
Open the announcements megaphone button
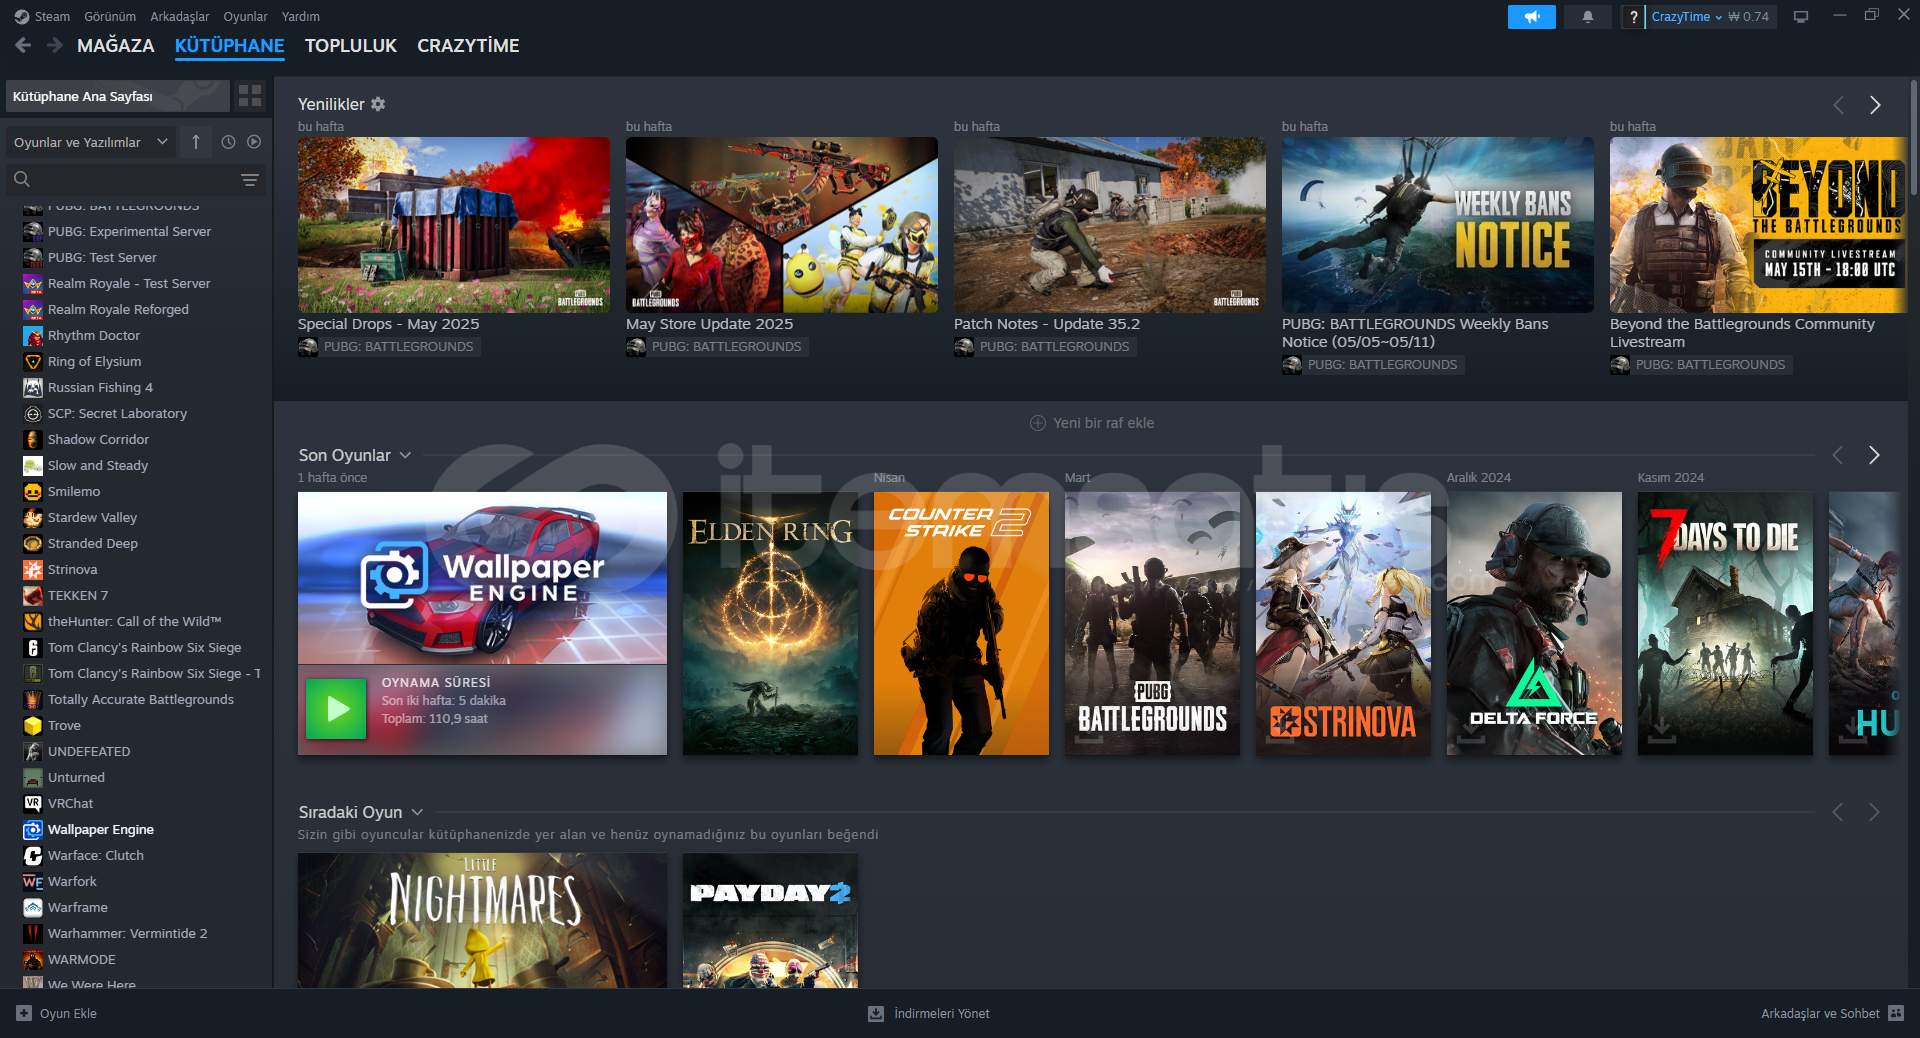1531,17
